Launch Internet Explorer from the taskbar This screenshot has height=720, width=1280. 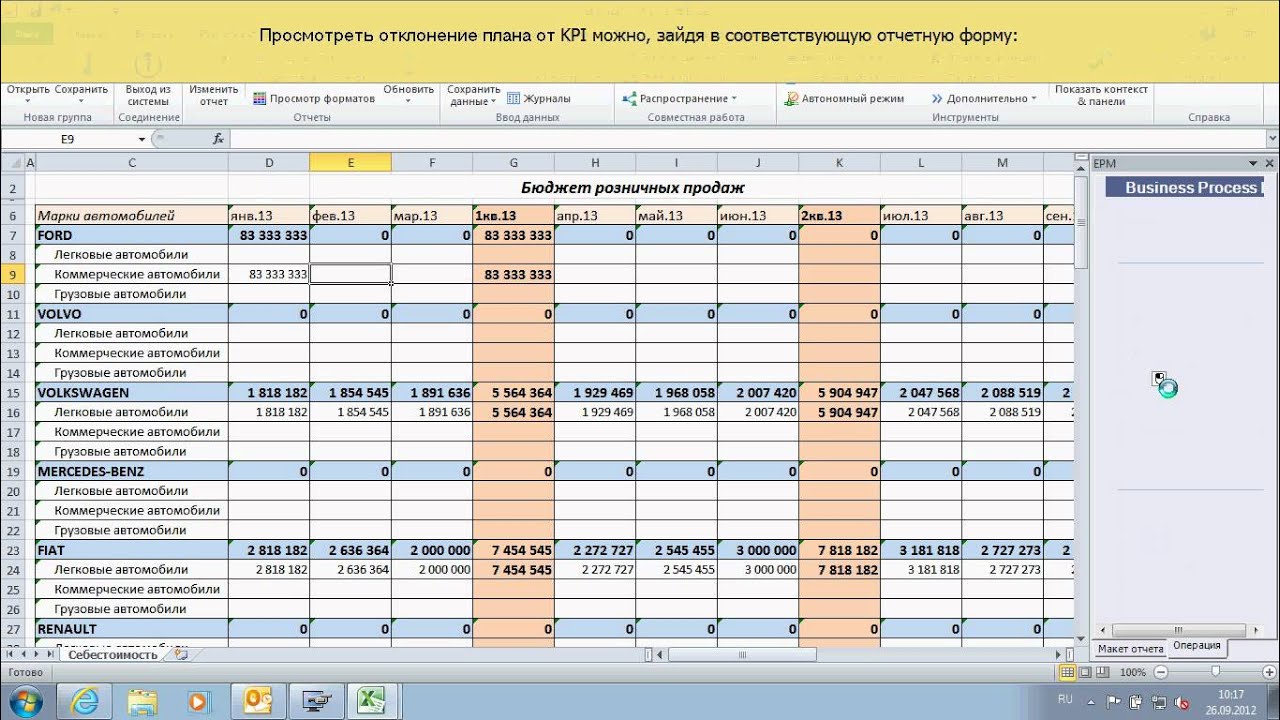click(x=85, y=701)
